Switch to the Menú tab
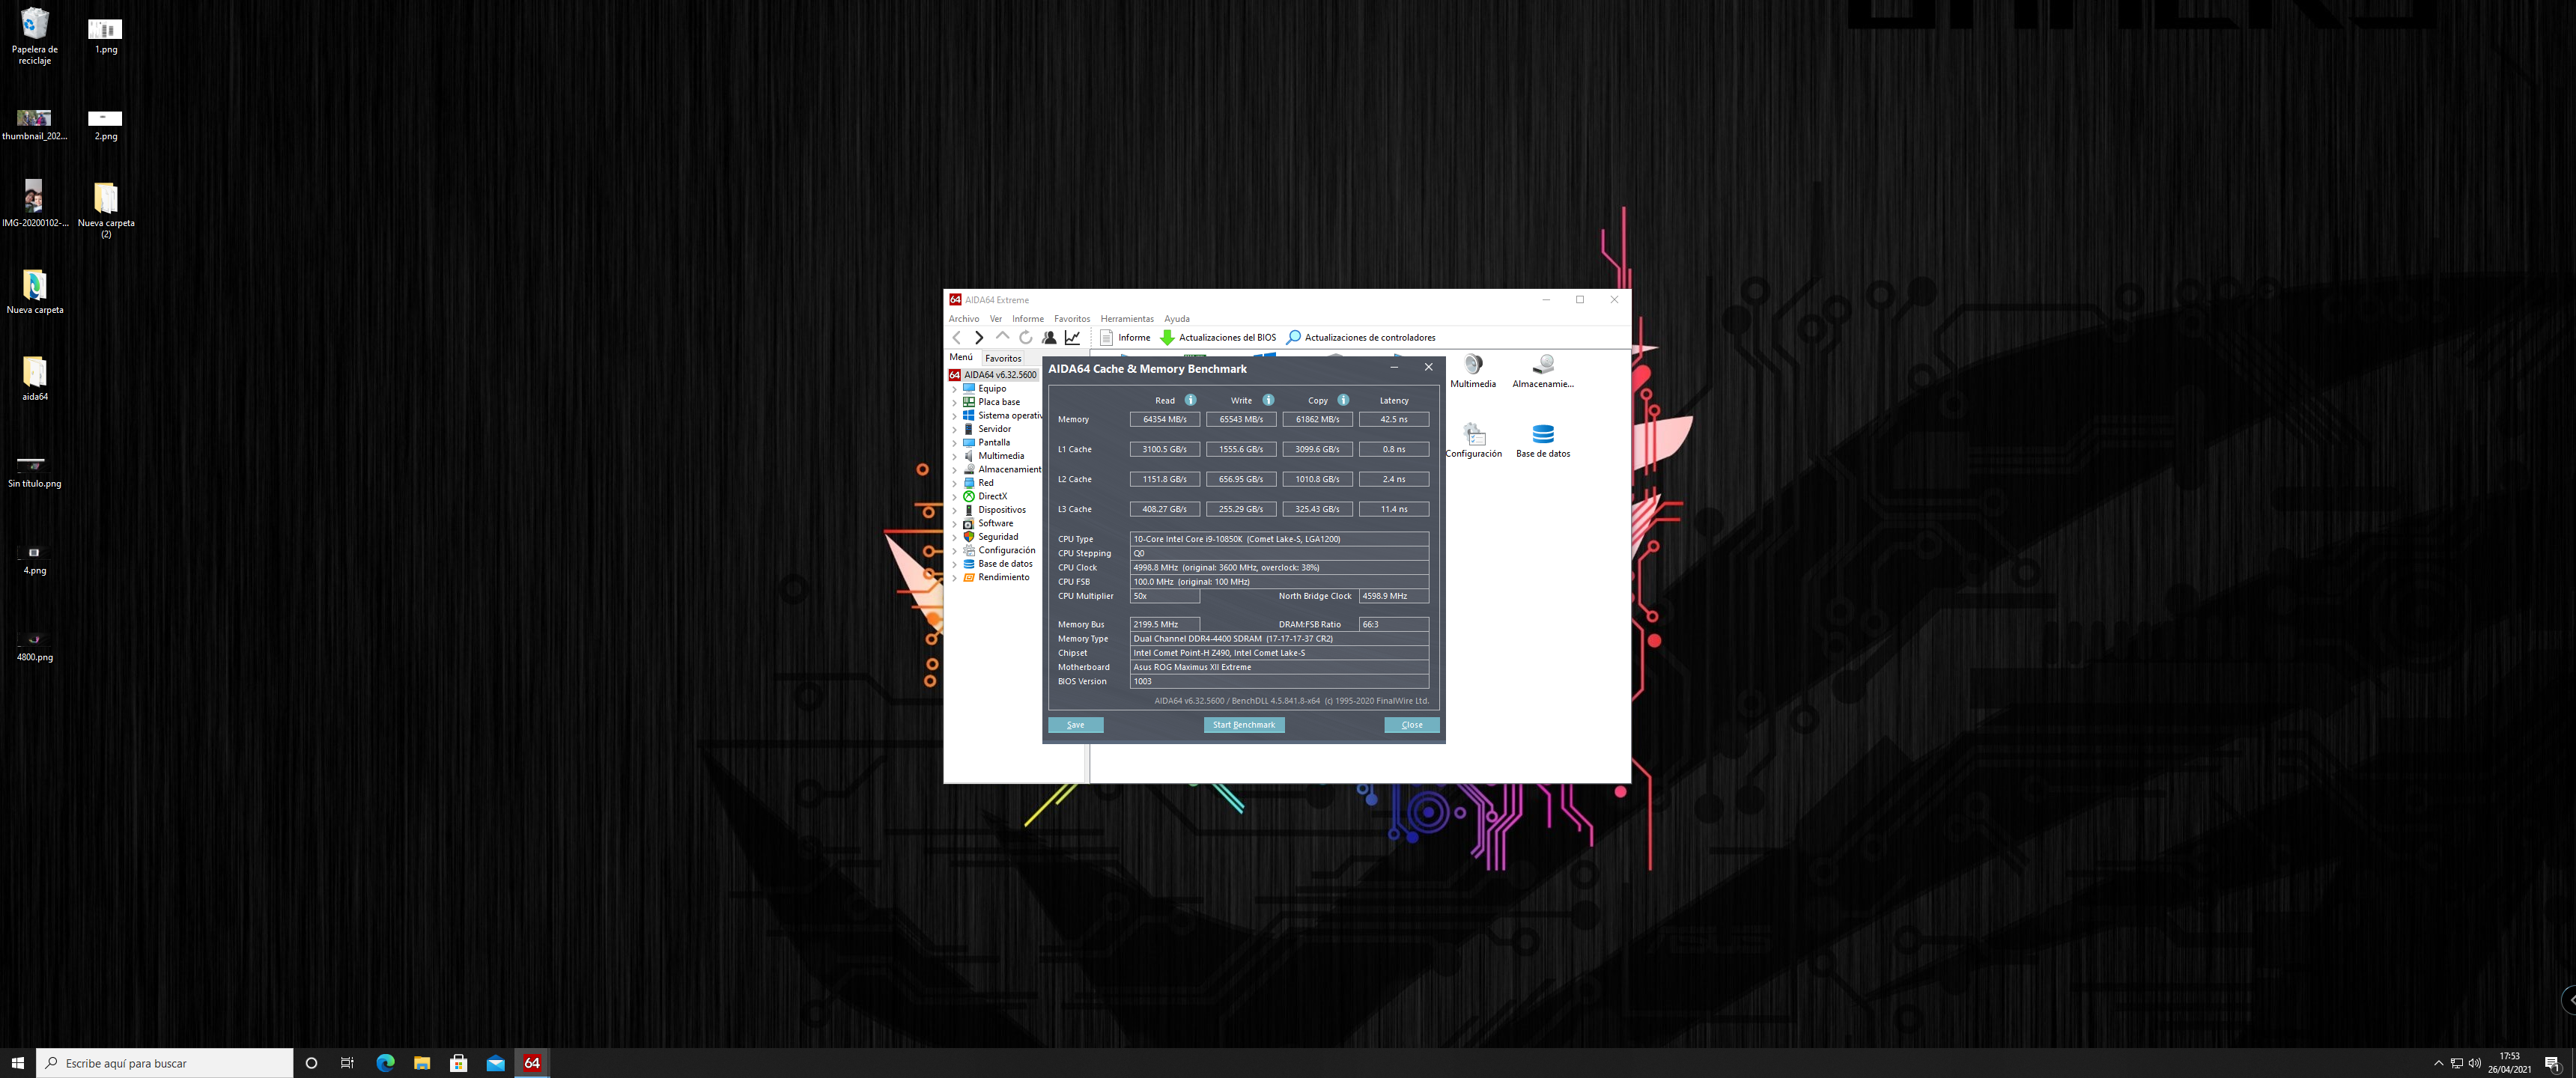This screenshot has height=1078, width=2576. click(x=961, y=357)
